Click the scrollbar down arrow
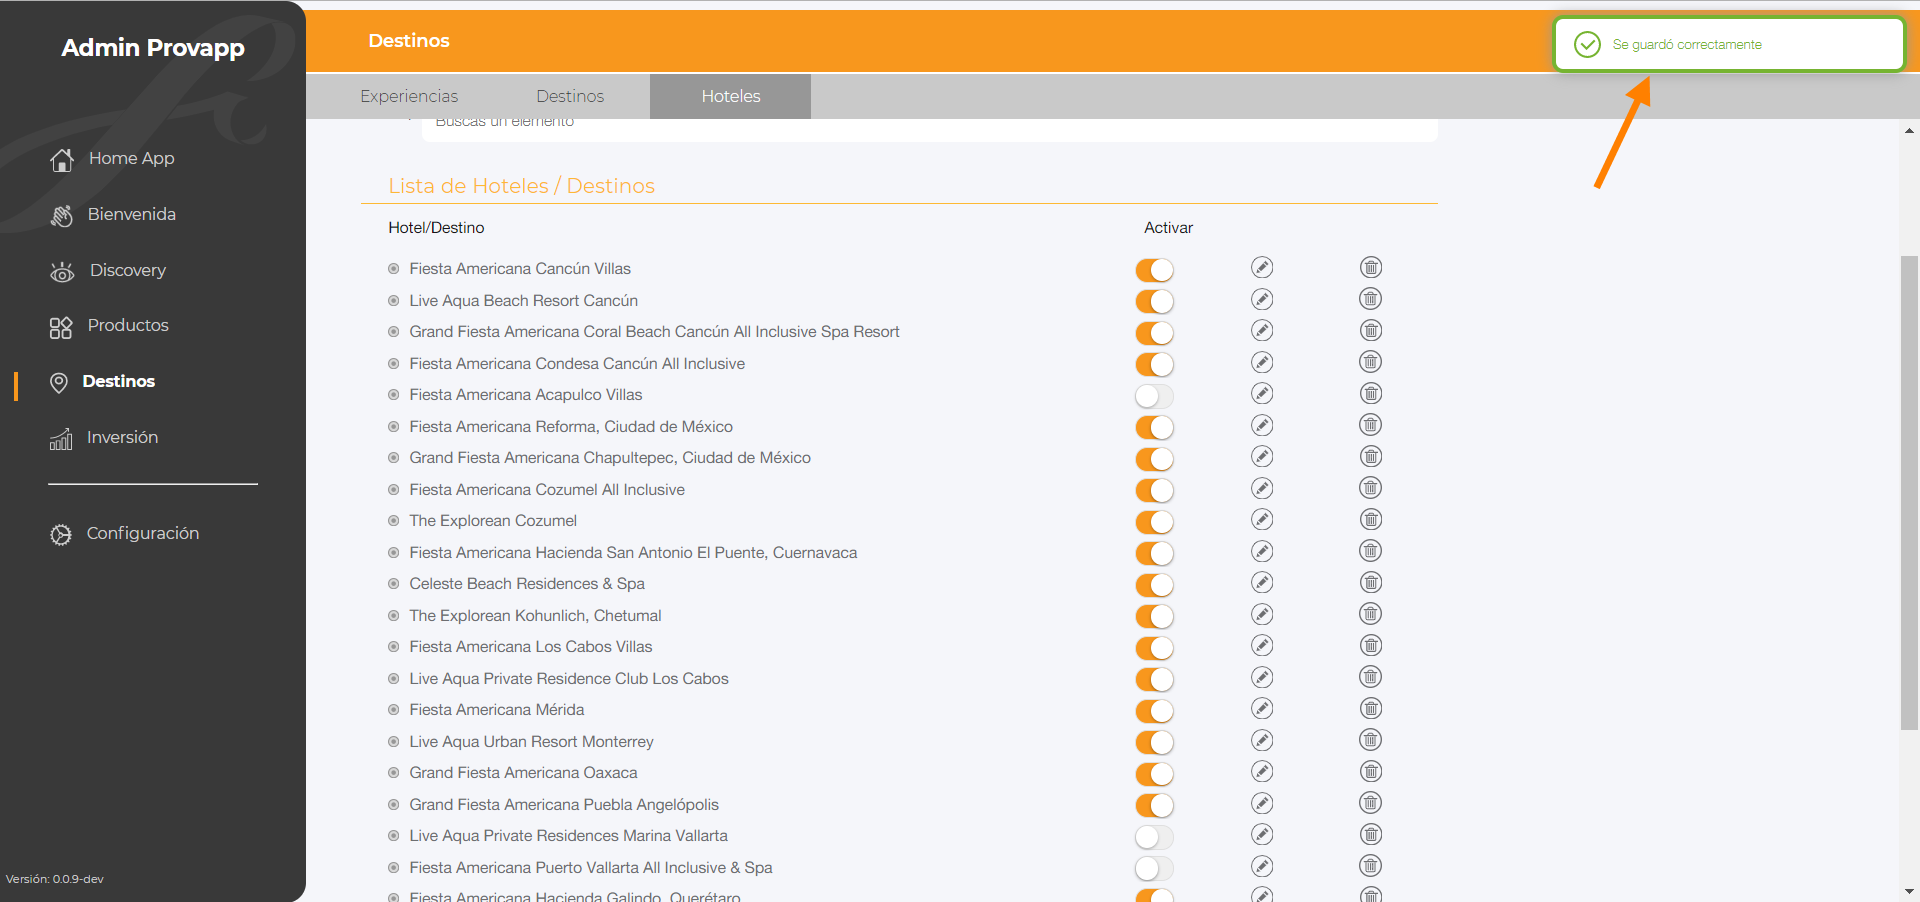 point(1909,891)
